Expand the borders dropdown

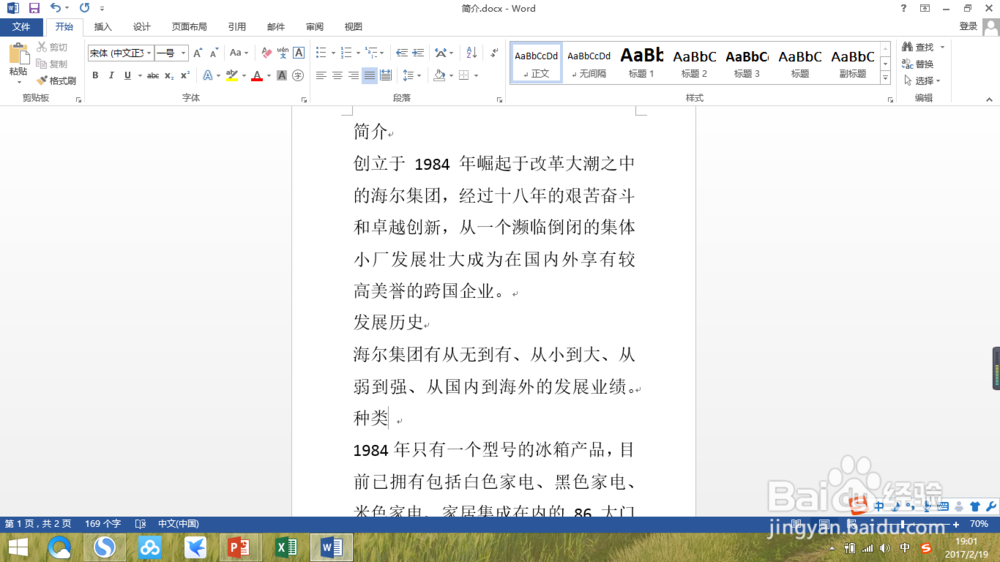[476, 76]
